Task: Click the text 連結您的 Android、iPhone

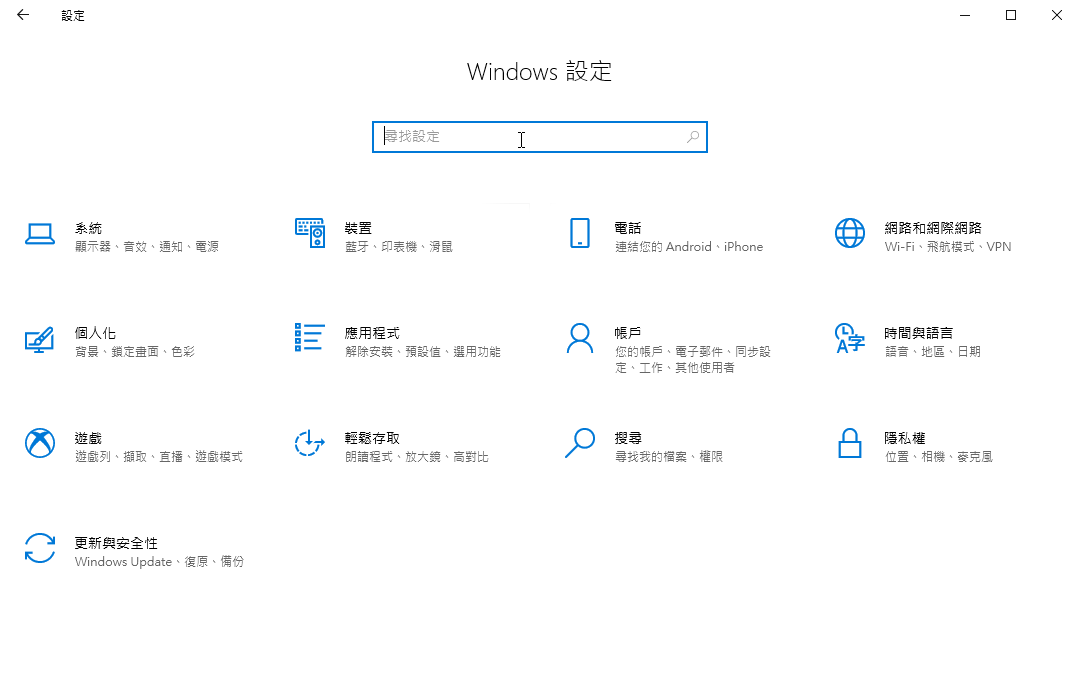Action: coord(689,247)
